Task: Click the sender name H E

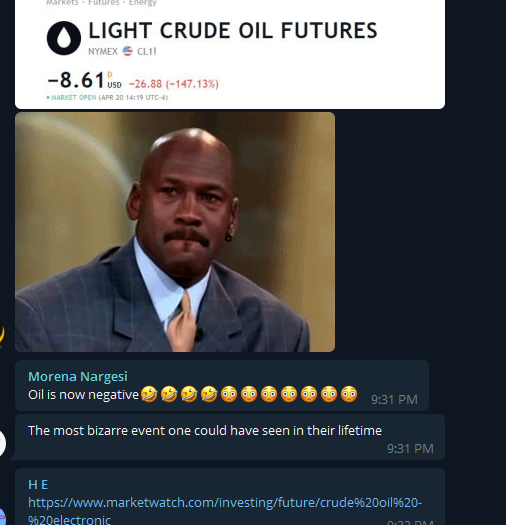Action: 38,484
